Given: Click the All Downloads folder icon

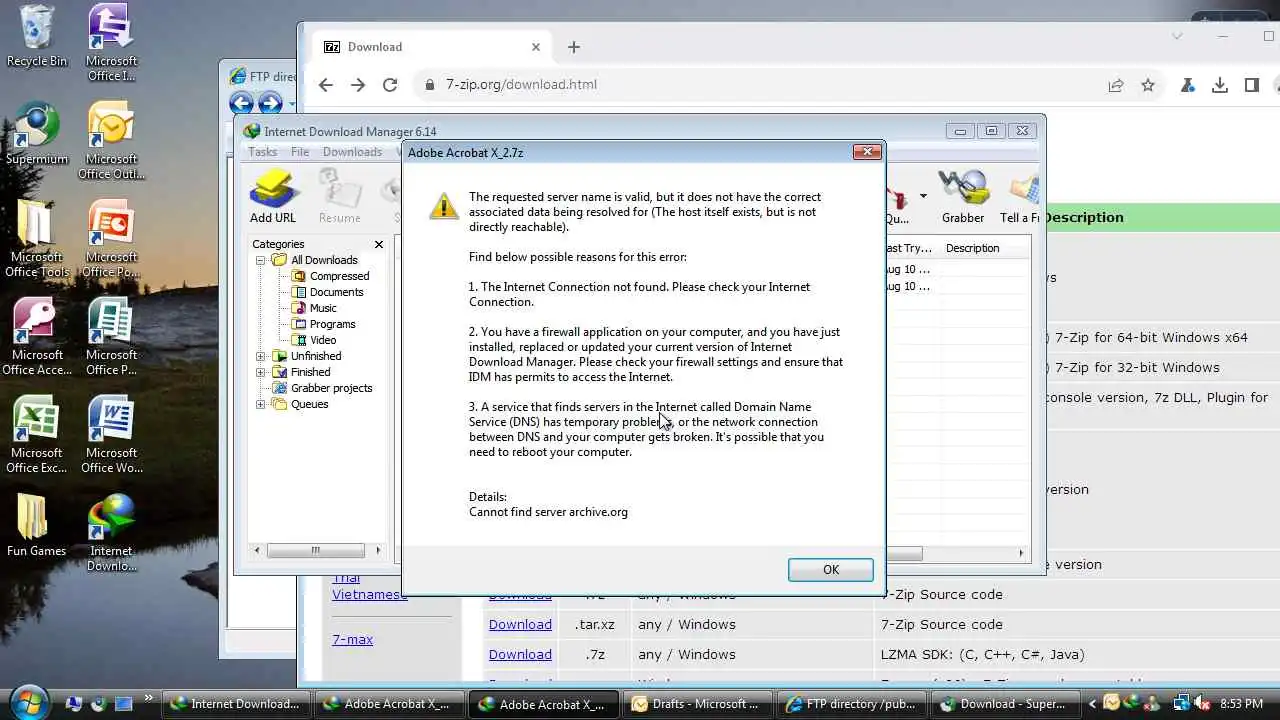Looking at the screenshot, I should coord(279,260).
